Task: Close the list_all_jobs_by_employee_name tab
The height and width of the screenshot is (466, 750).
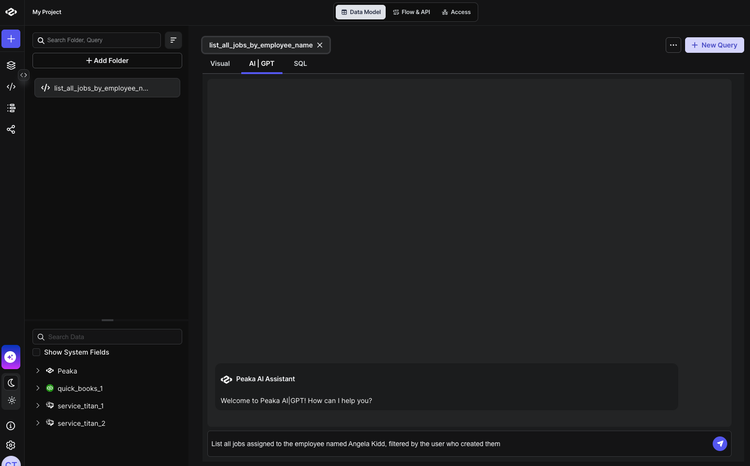Action: (x=320, y=45)
